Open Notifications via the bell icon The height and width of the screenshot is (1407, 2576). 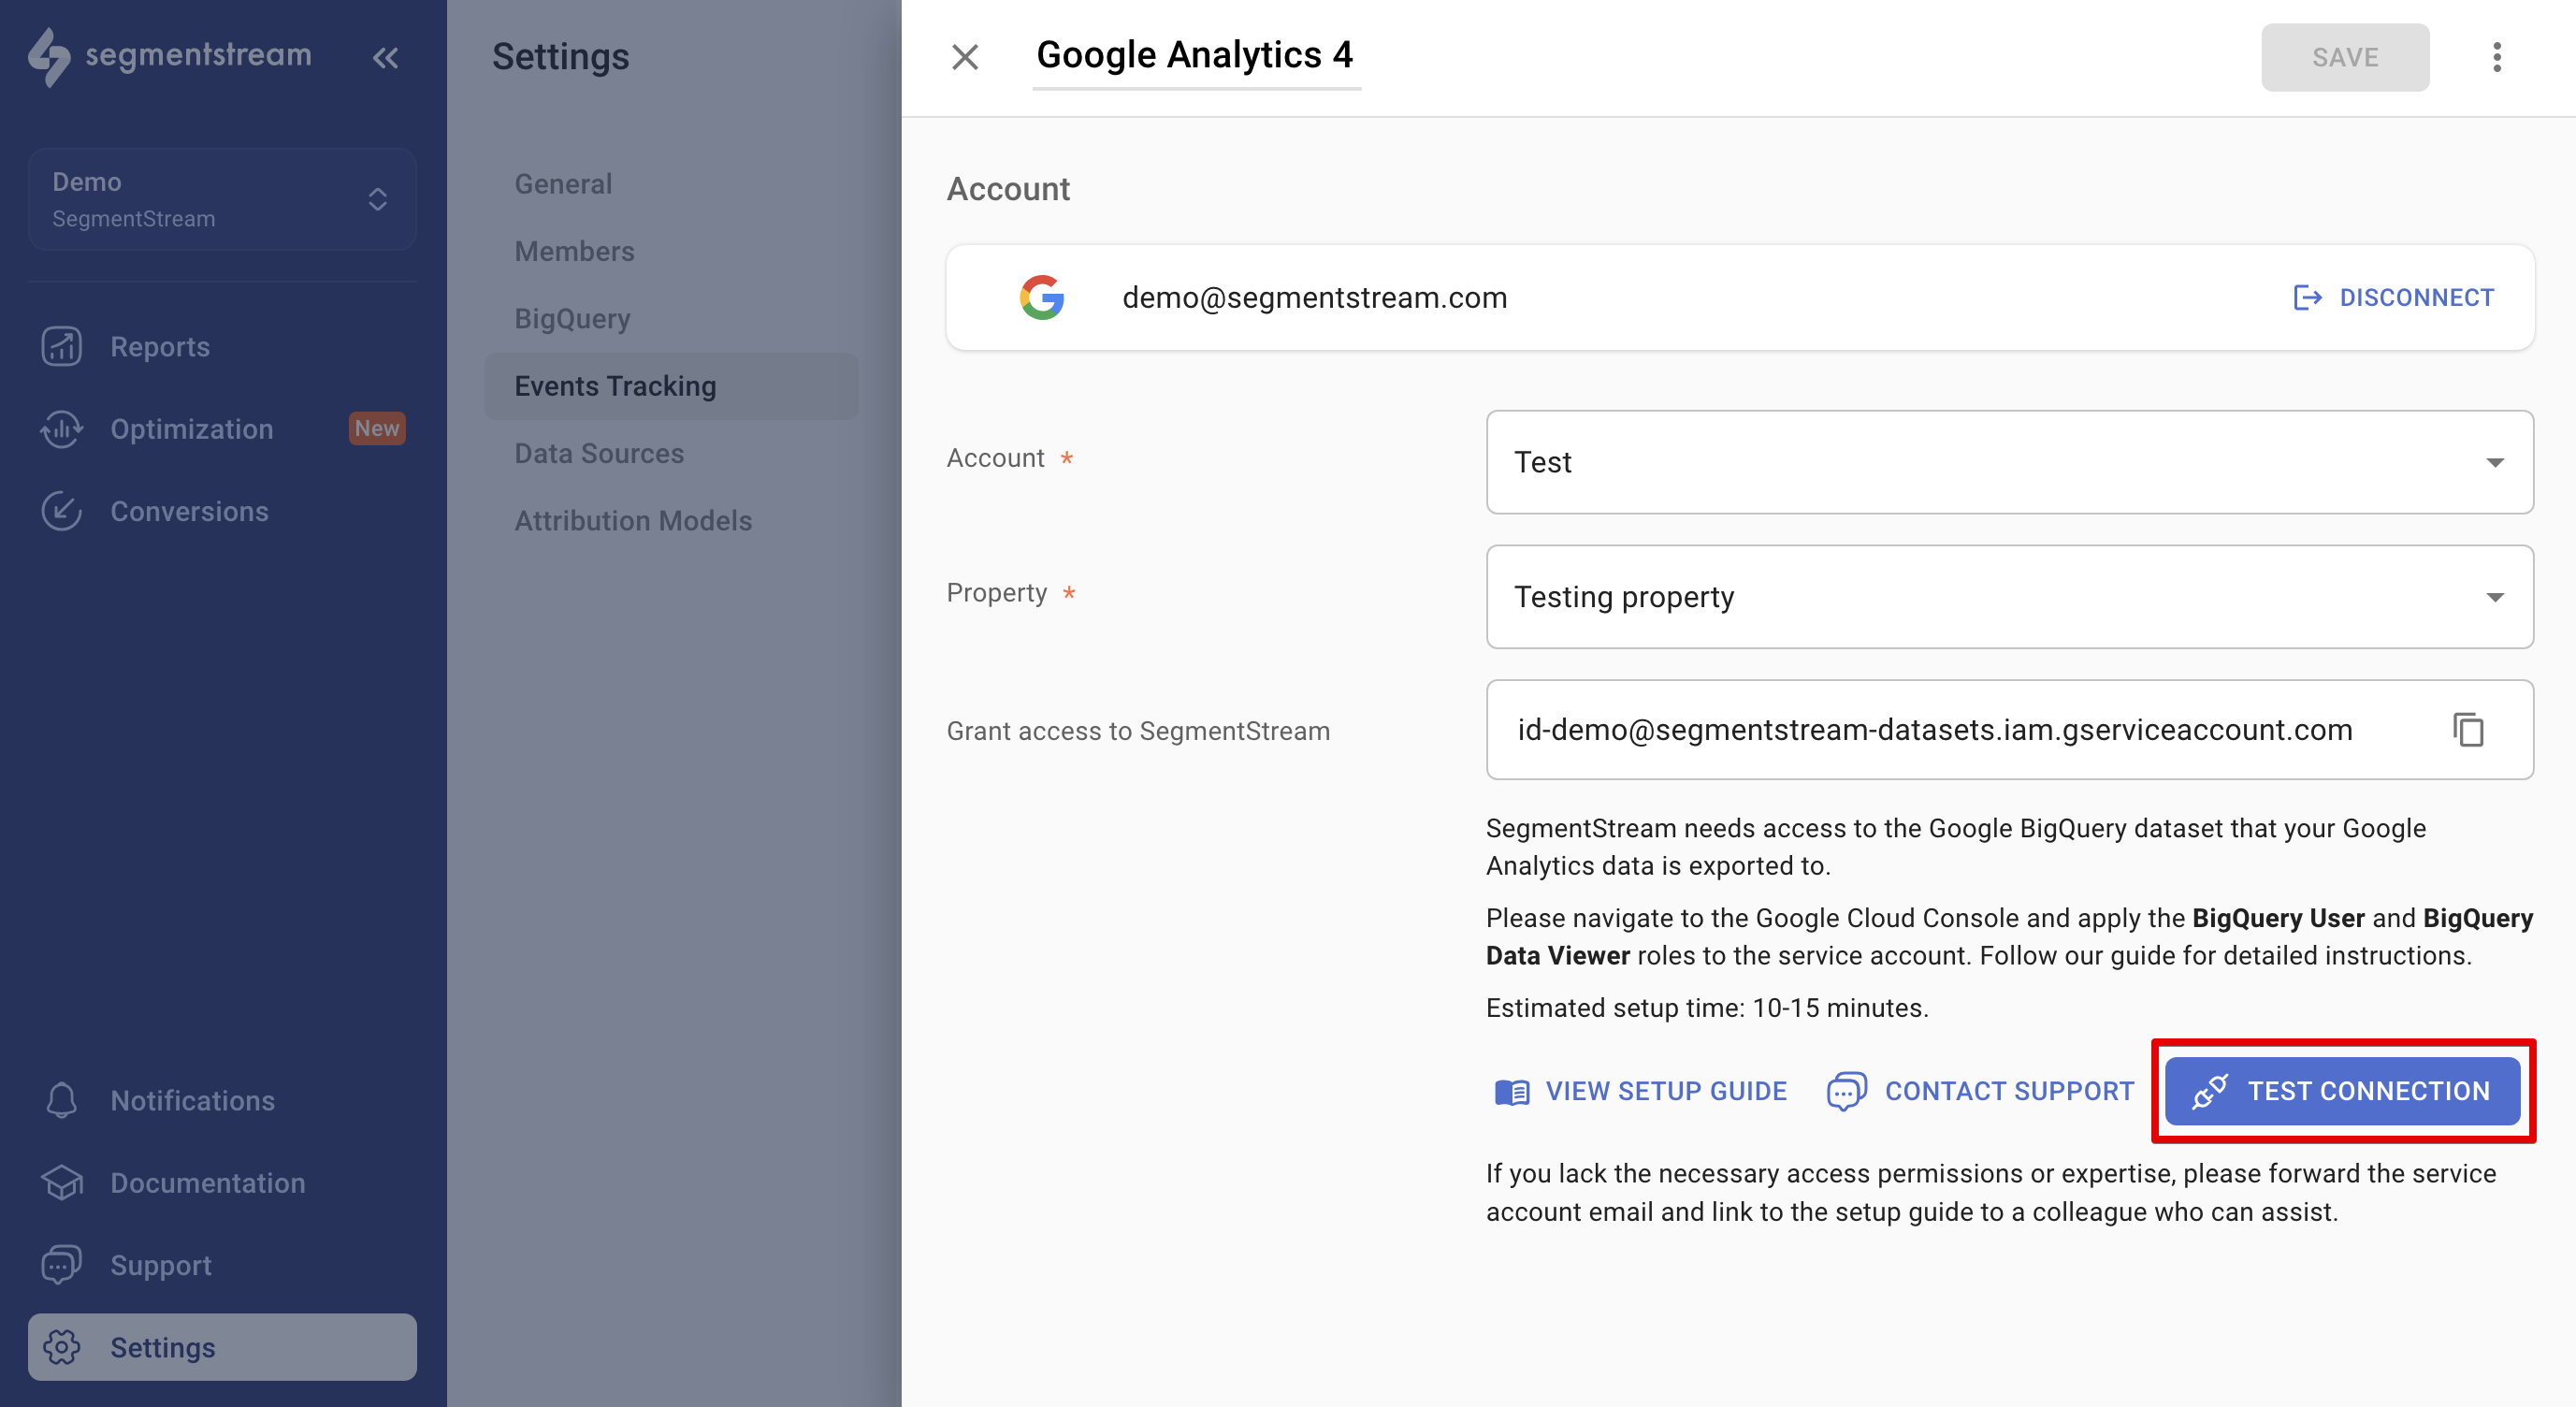[62, 1100]
